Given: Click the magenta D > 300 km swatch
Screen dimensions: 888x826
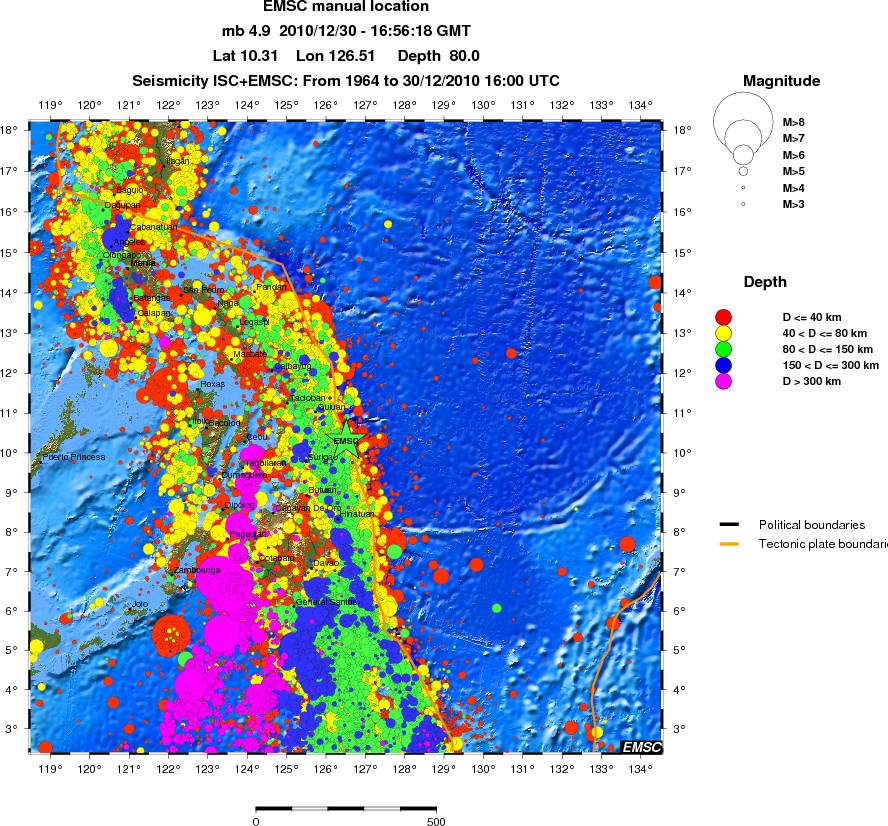Looking at the screenshot, I should (x=723, y=381).
